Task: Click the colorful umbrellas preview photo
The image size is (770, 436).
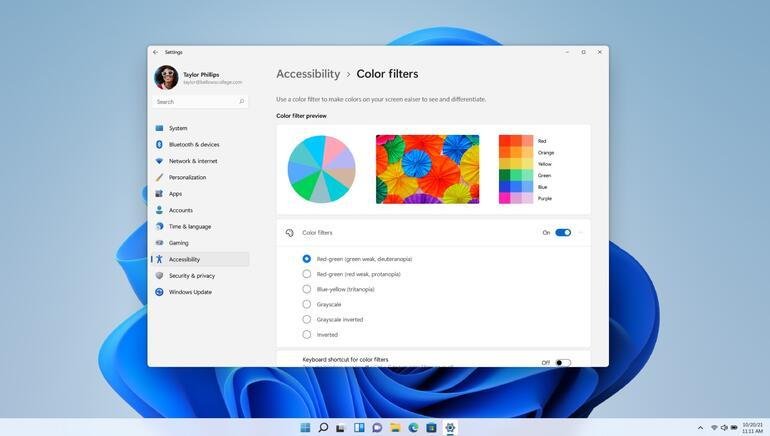Action: click(427, 169)
